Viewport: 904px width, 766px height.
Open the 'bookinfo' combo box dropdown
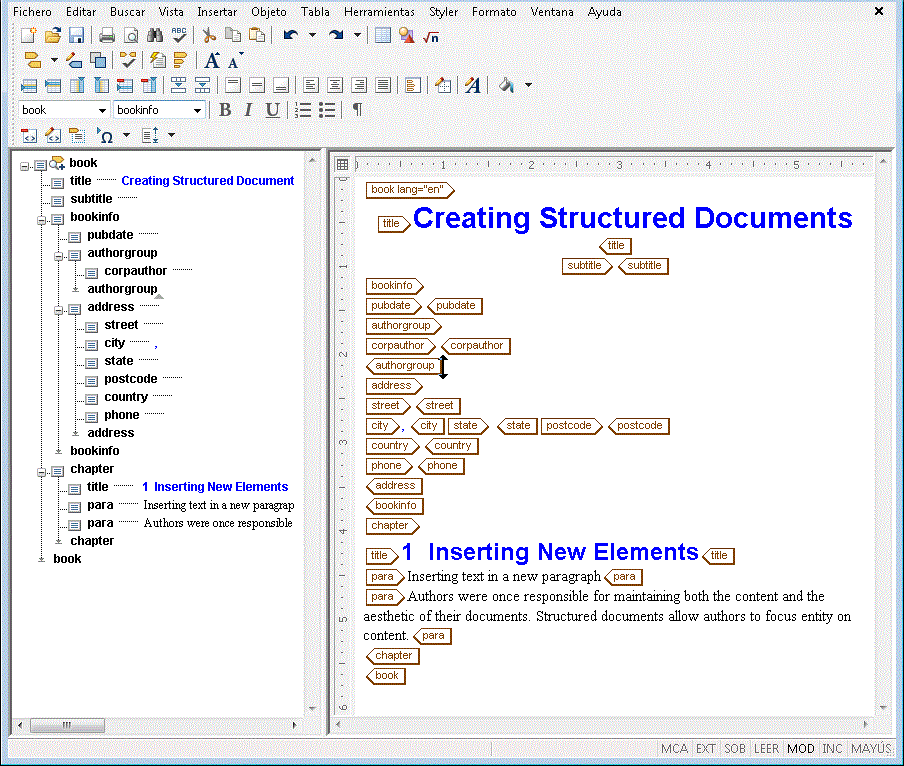pos(197,110)
